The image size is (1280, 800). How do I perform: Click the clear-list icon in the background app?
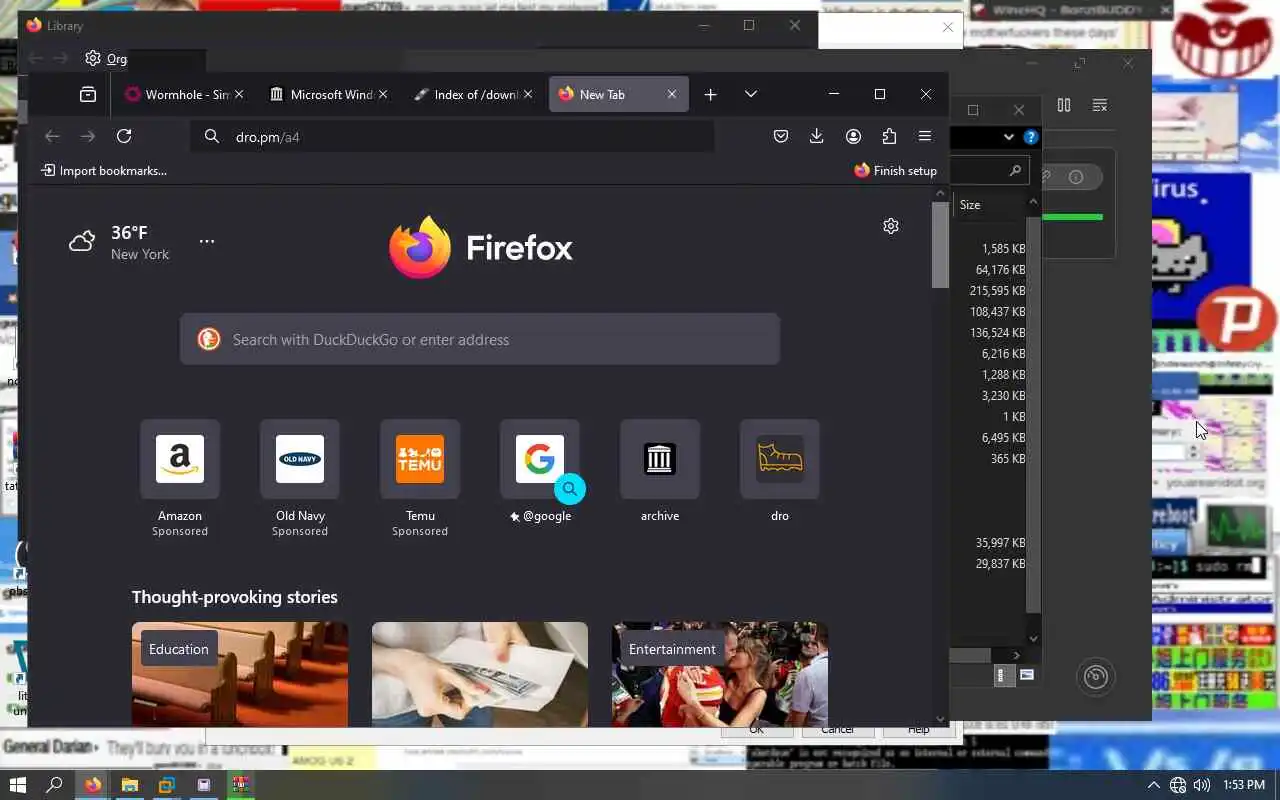pyautogui.click(x=1100, y=105)
